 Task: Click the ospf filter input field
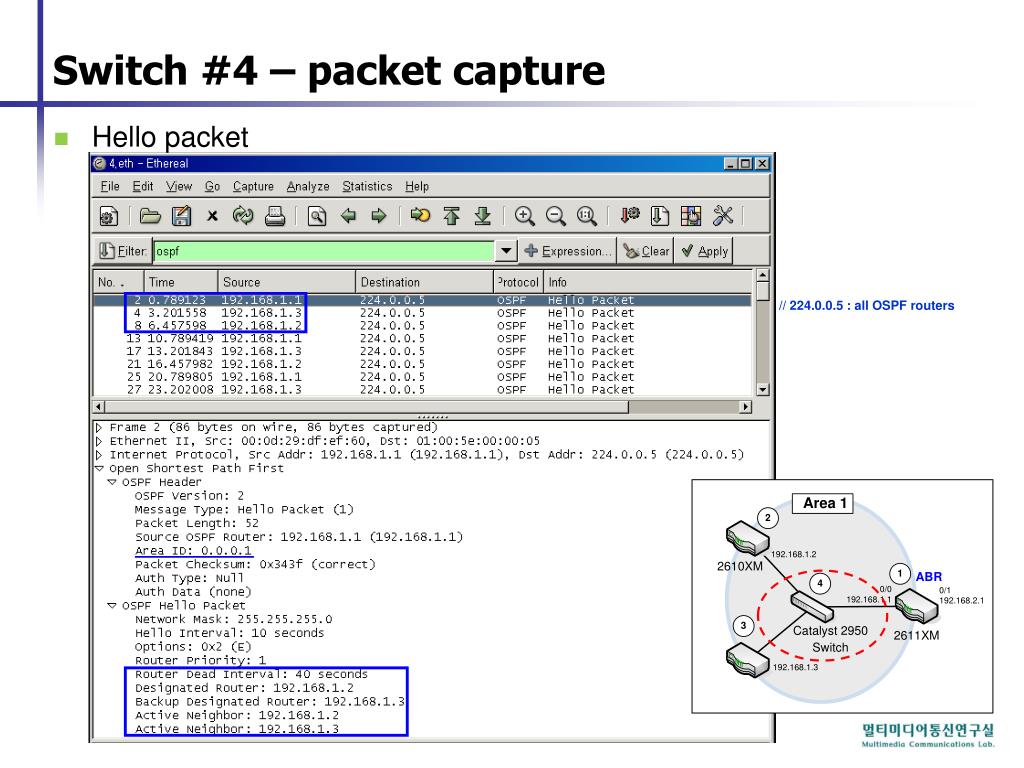click(324, 251)
